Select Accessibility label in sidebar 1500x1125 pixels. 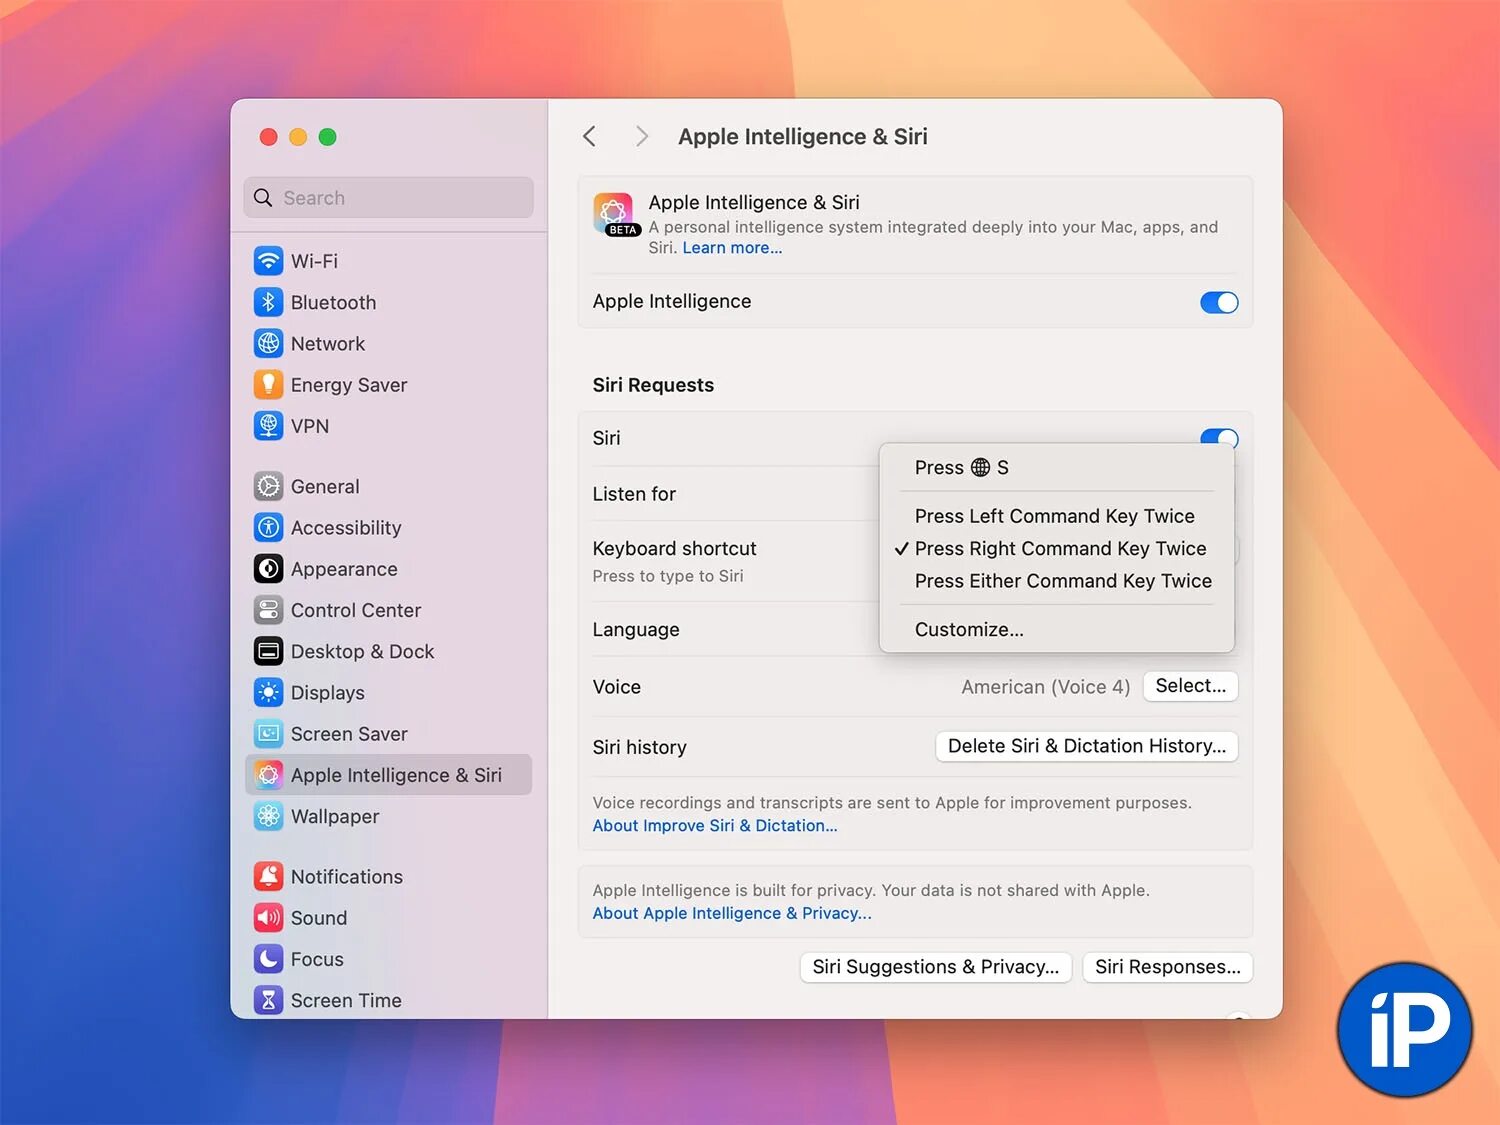tap(346, 528)
